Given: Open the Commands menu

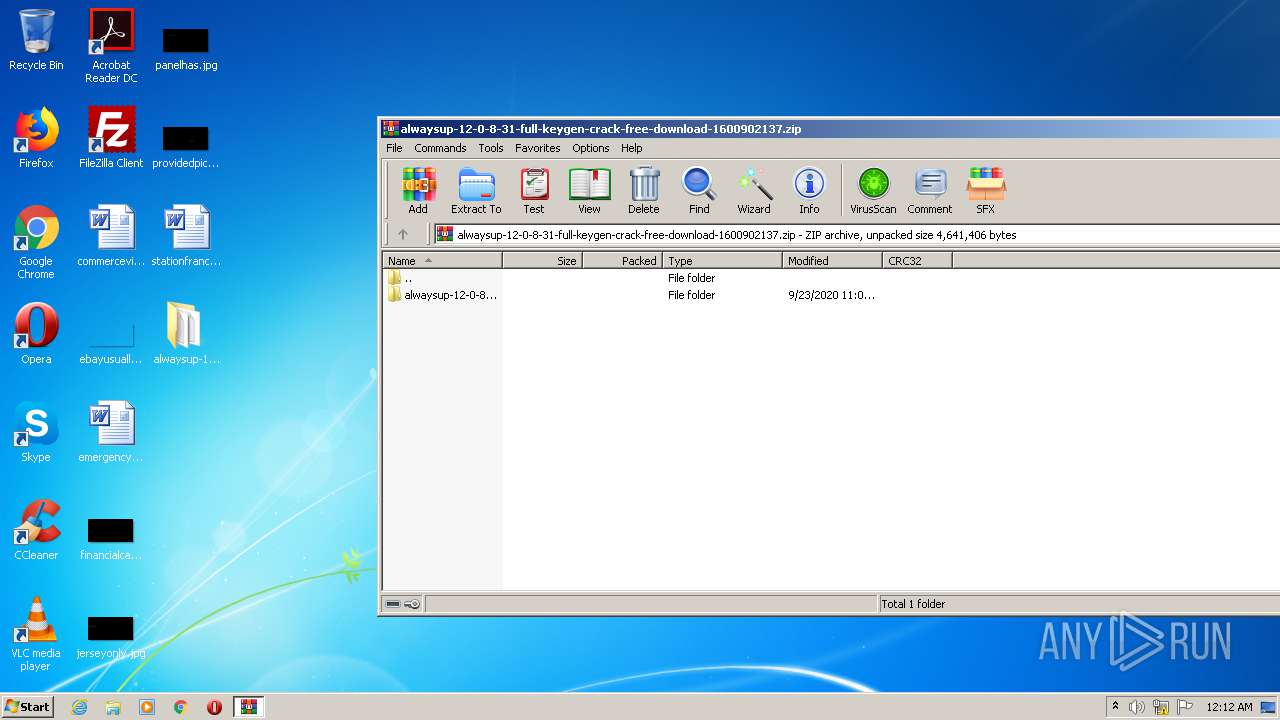Looking at the screenshot, I should pos(440,148).
